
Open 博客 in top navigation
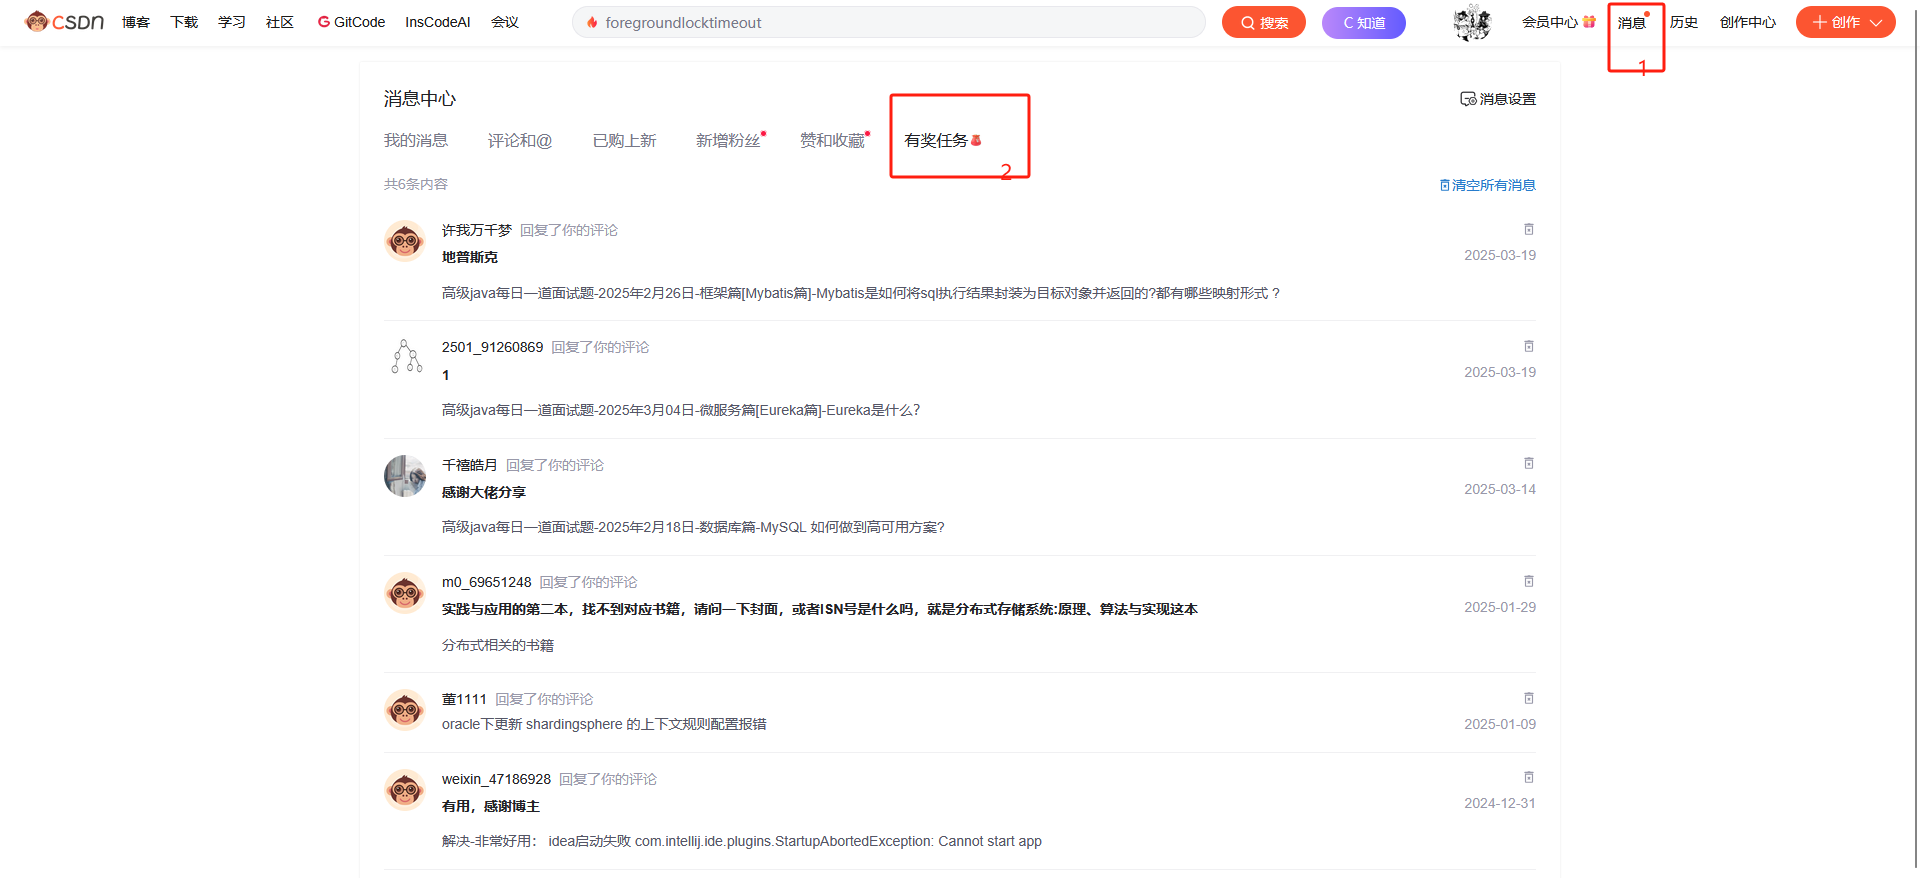click(136, 22)
